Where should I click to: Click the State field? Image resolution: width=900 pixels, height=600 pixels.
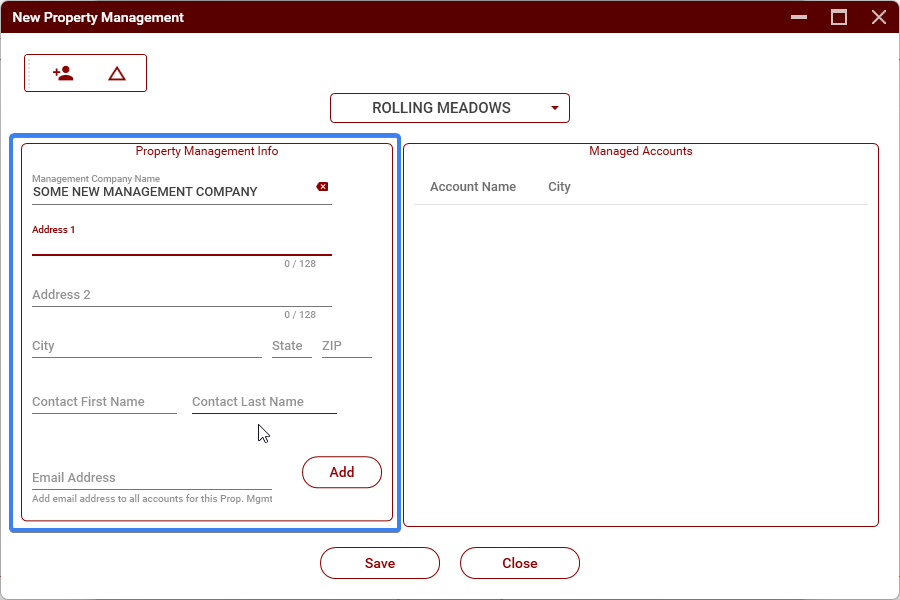pos(291,346)
